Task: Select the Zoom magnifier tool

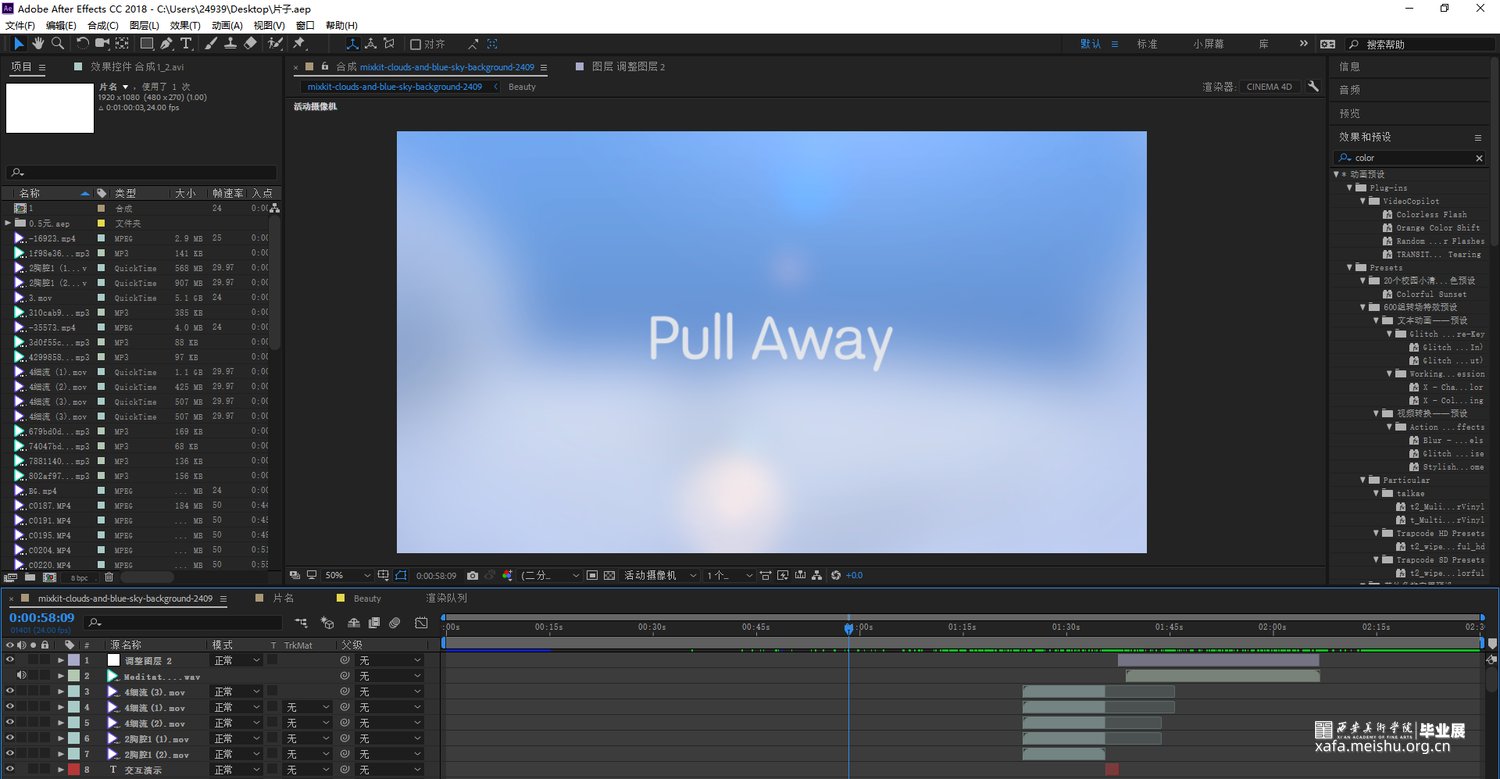Action: 58,44
